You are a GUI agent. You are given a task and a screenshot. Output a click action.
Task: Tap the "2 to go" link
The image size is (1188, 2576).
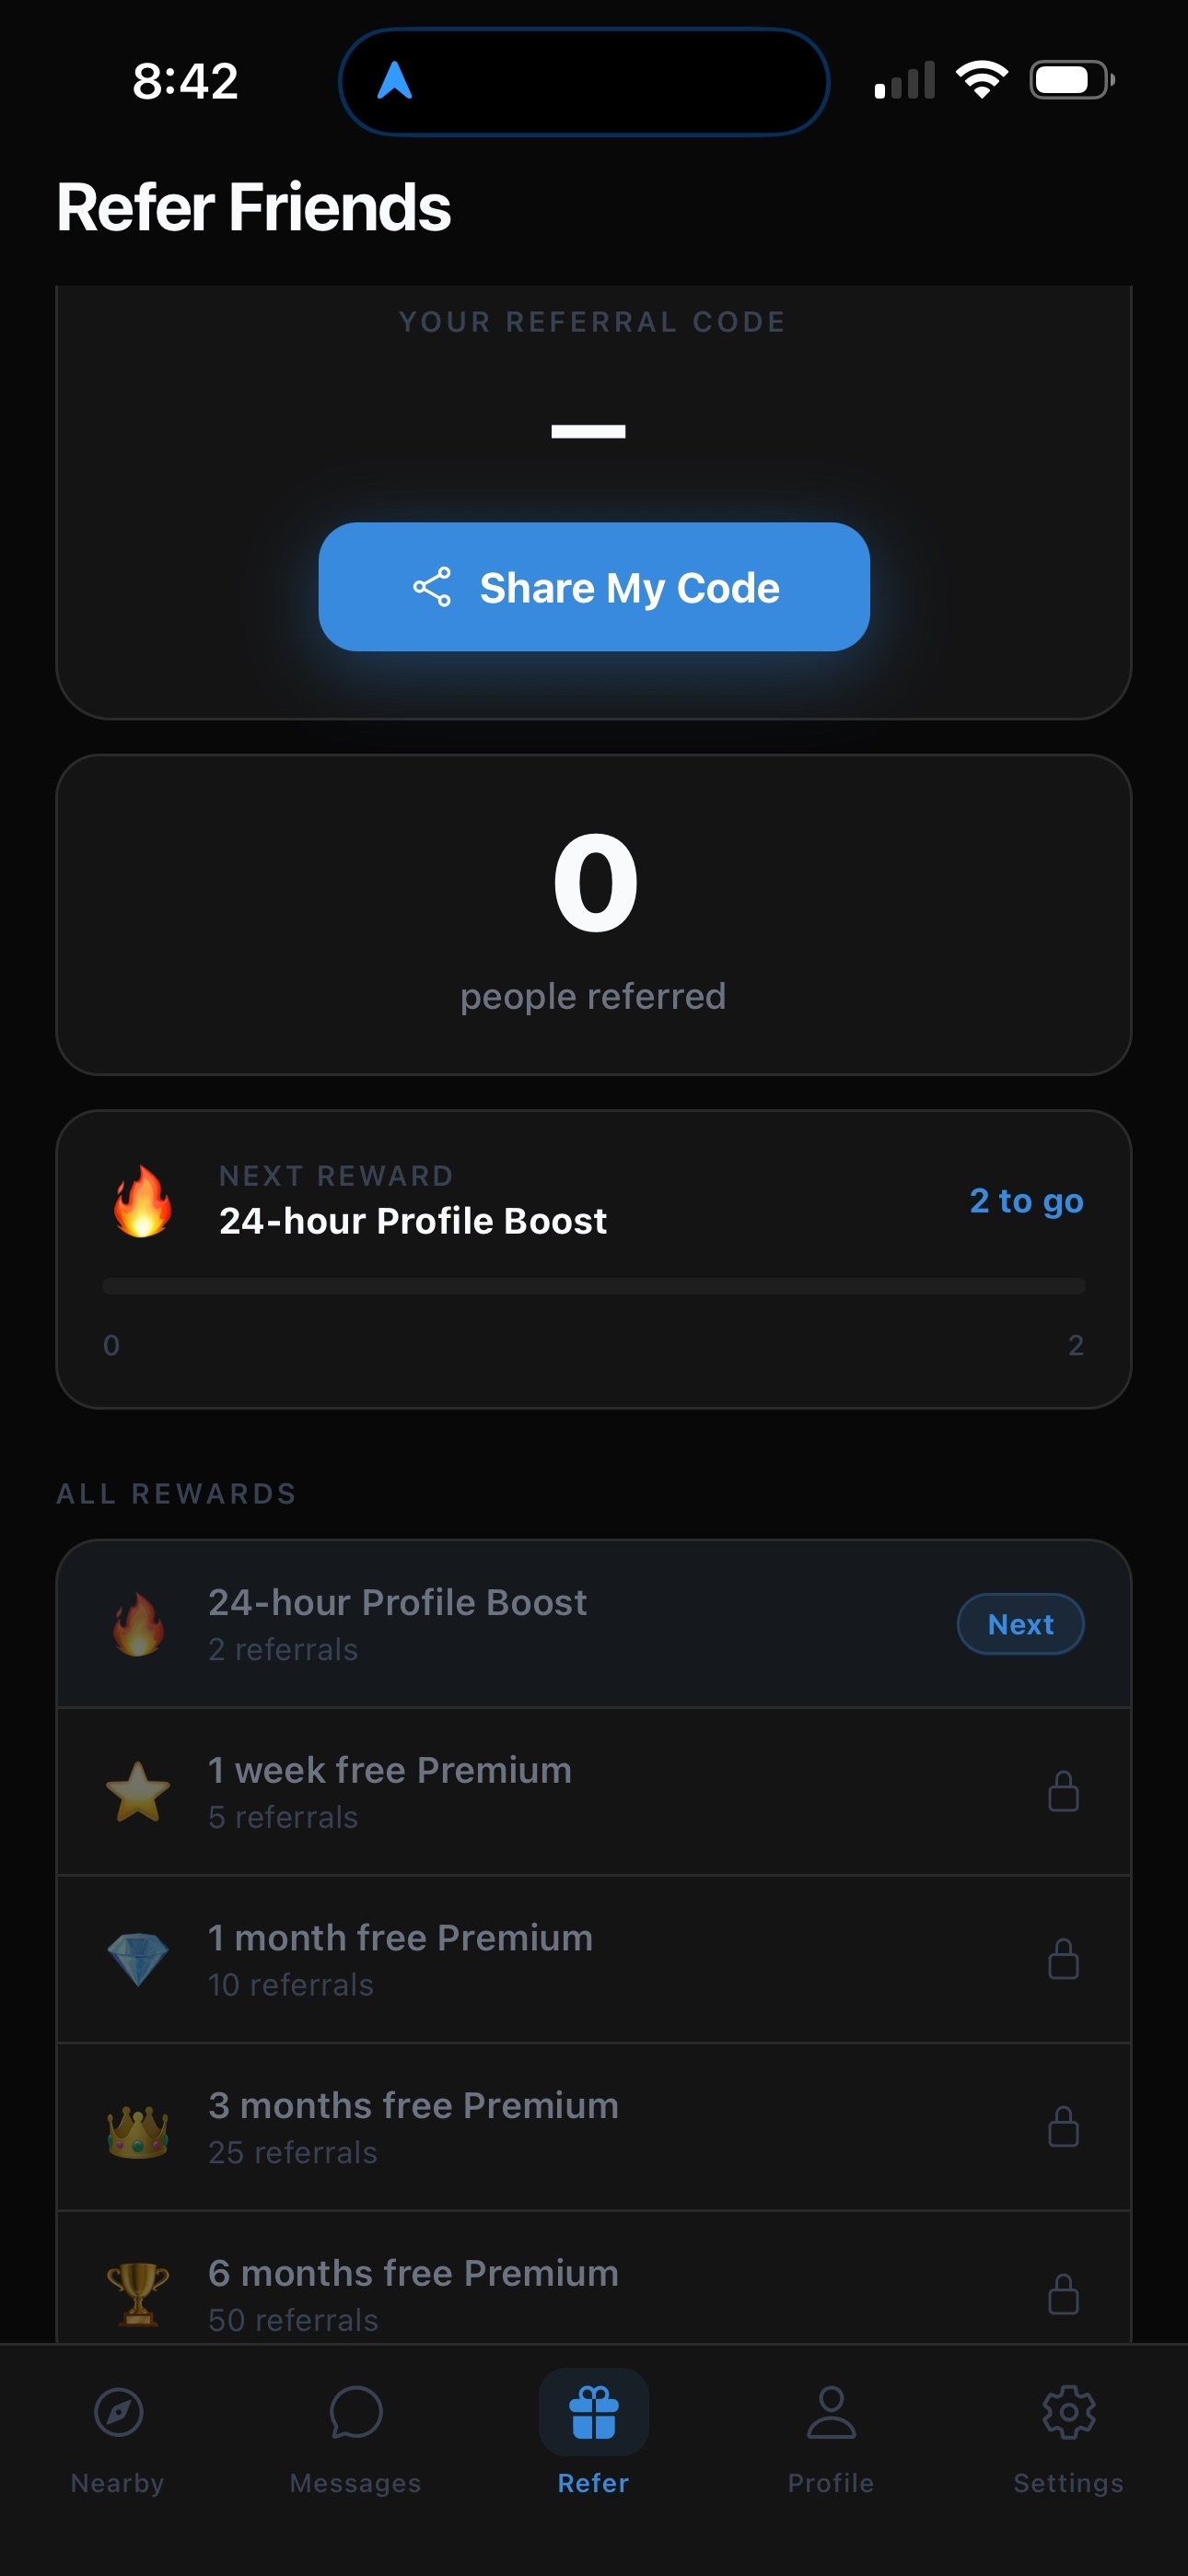click(1026, 1200)
